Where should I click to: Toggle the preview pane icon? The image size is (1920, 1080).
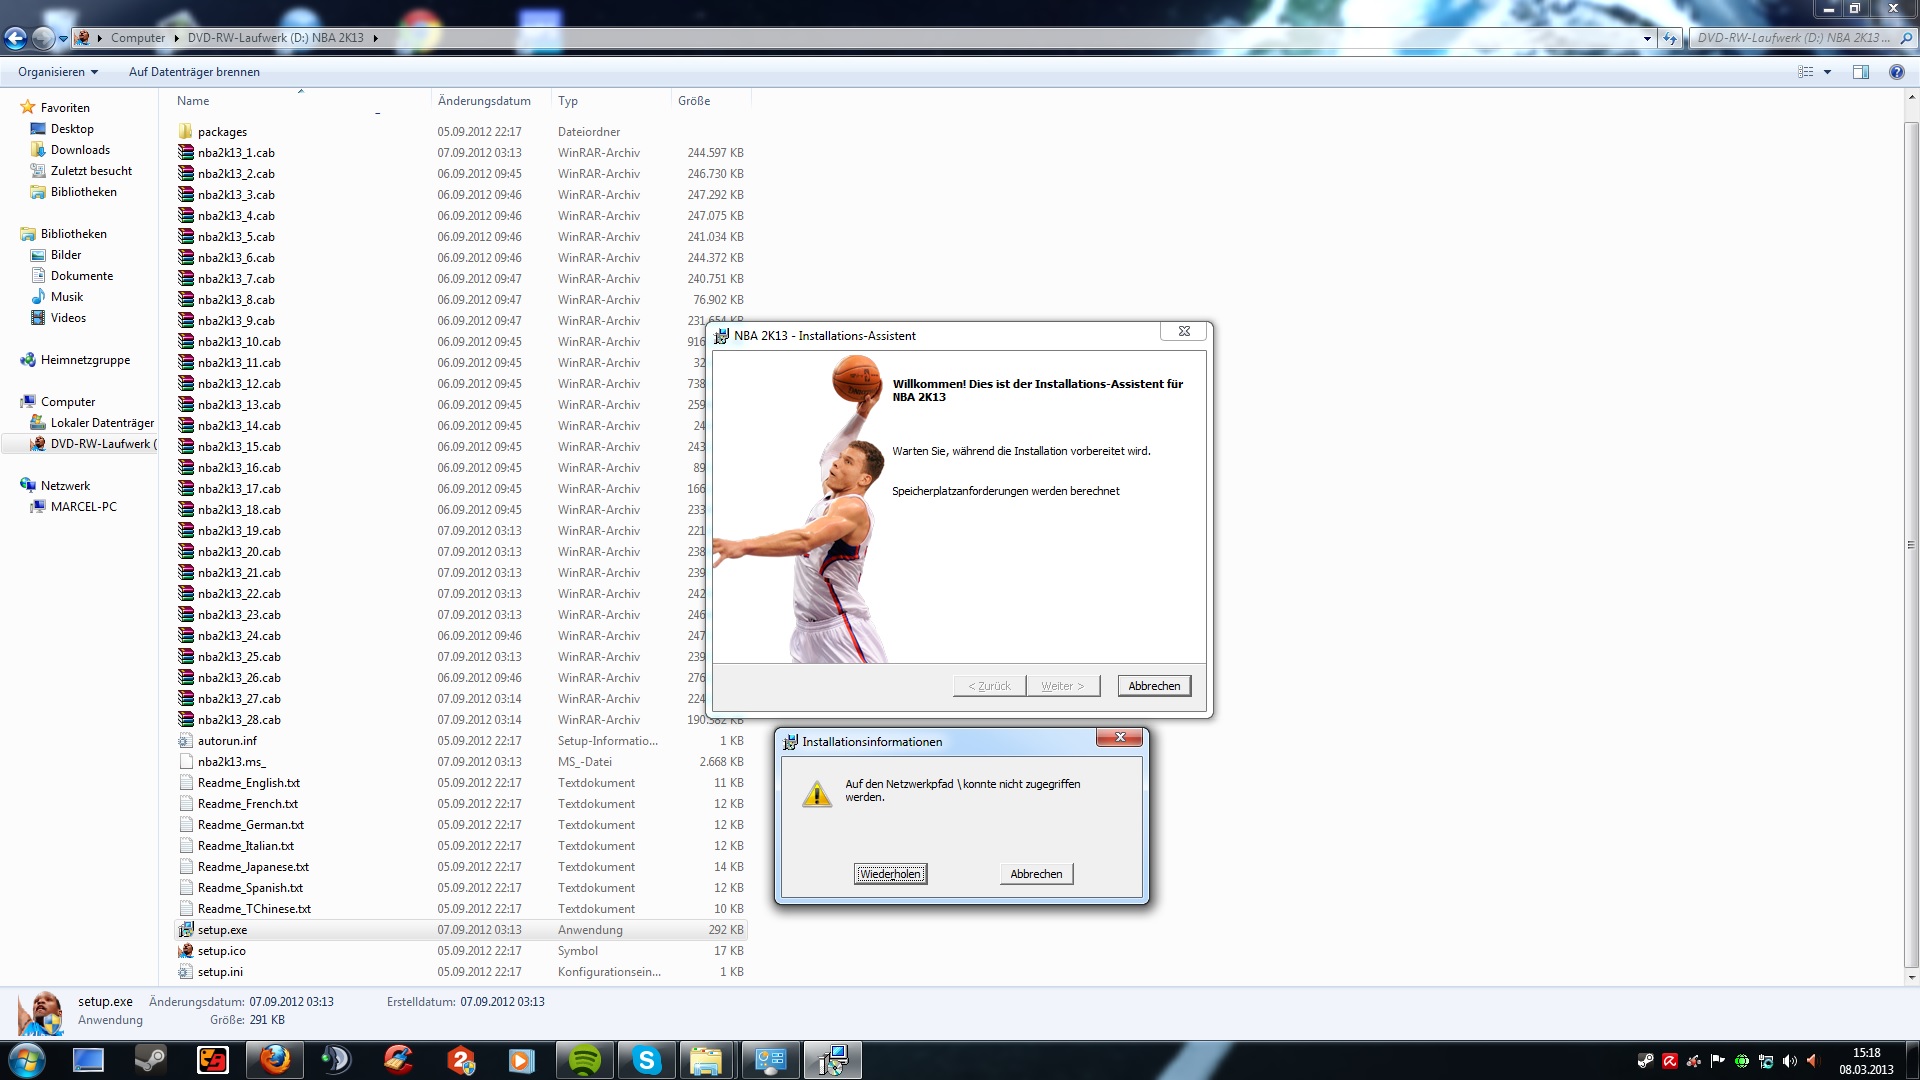click(x=1860, y=72)
